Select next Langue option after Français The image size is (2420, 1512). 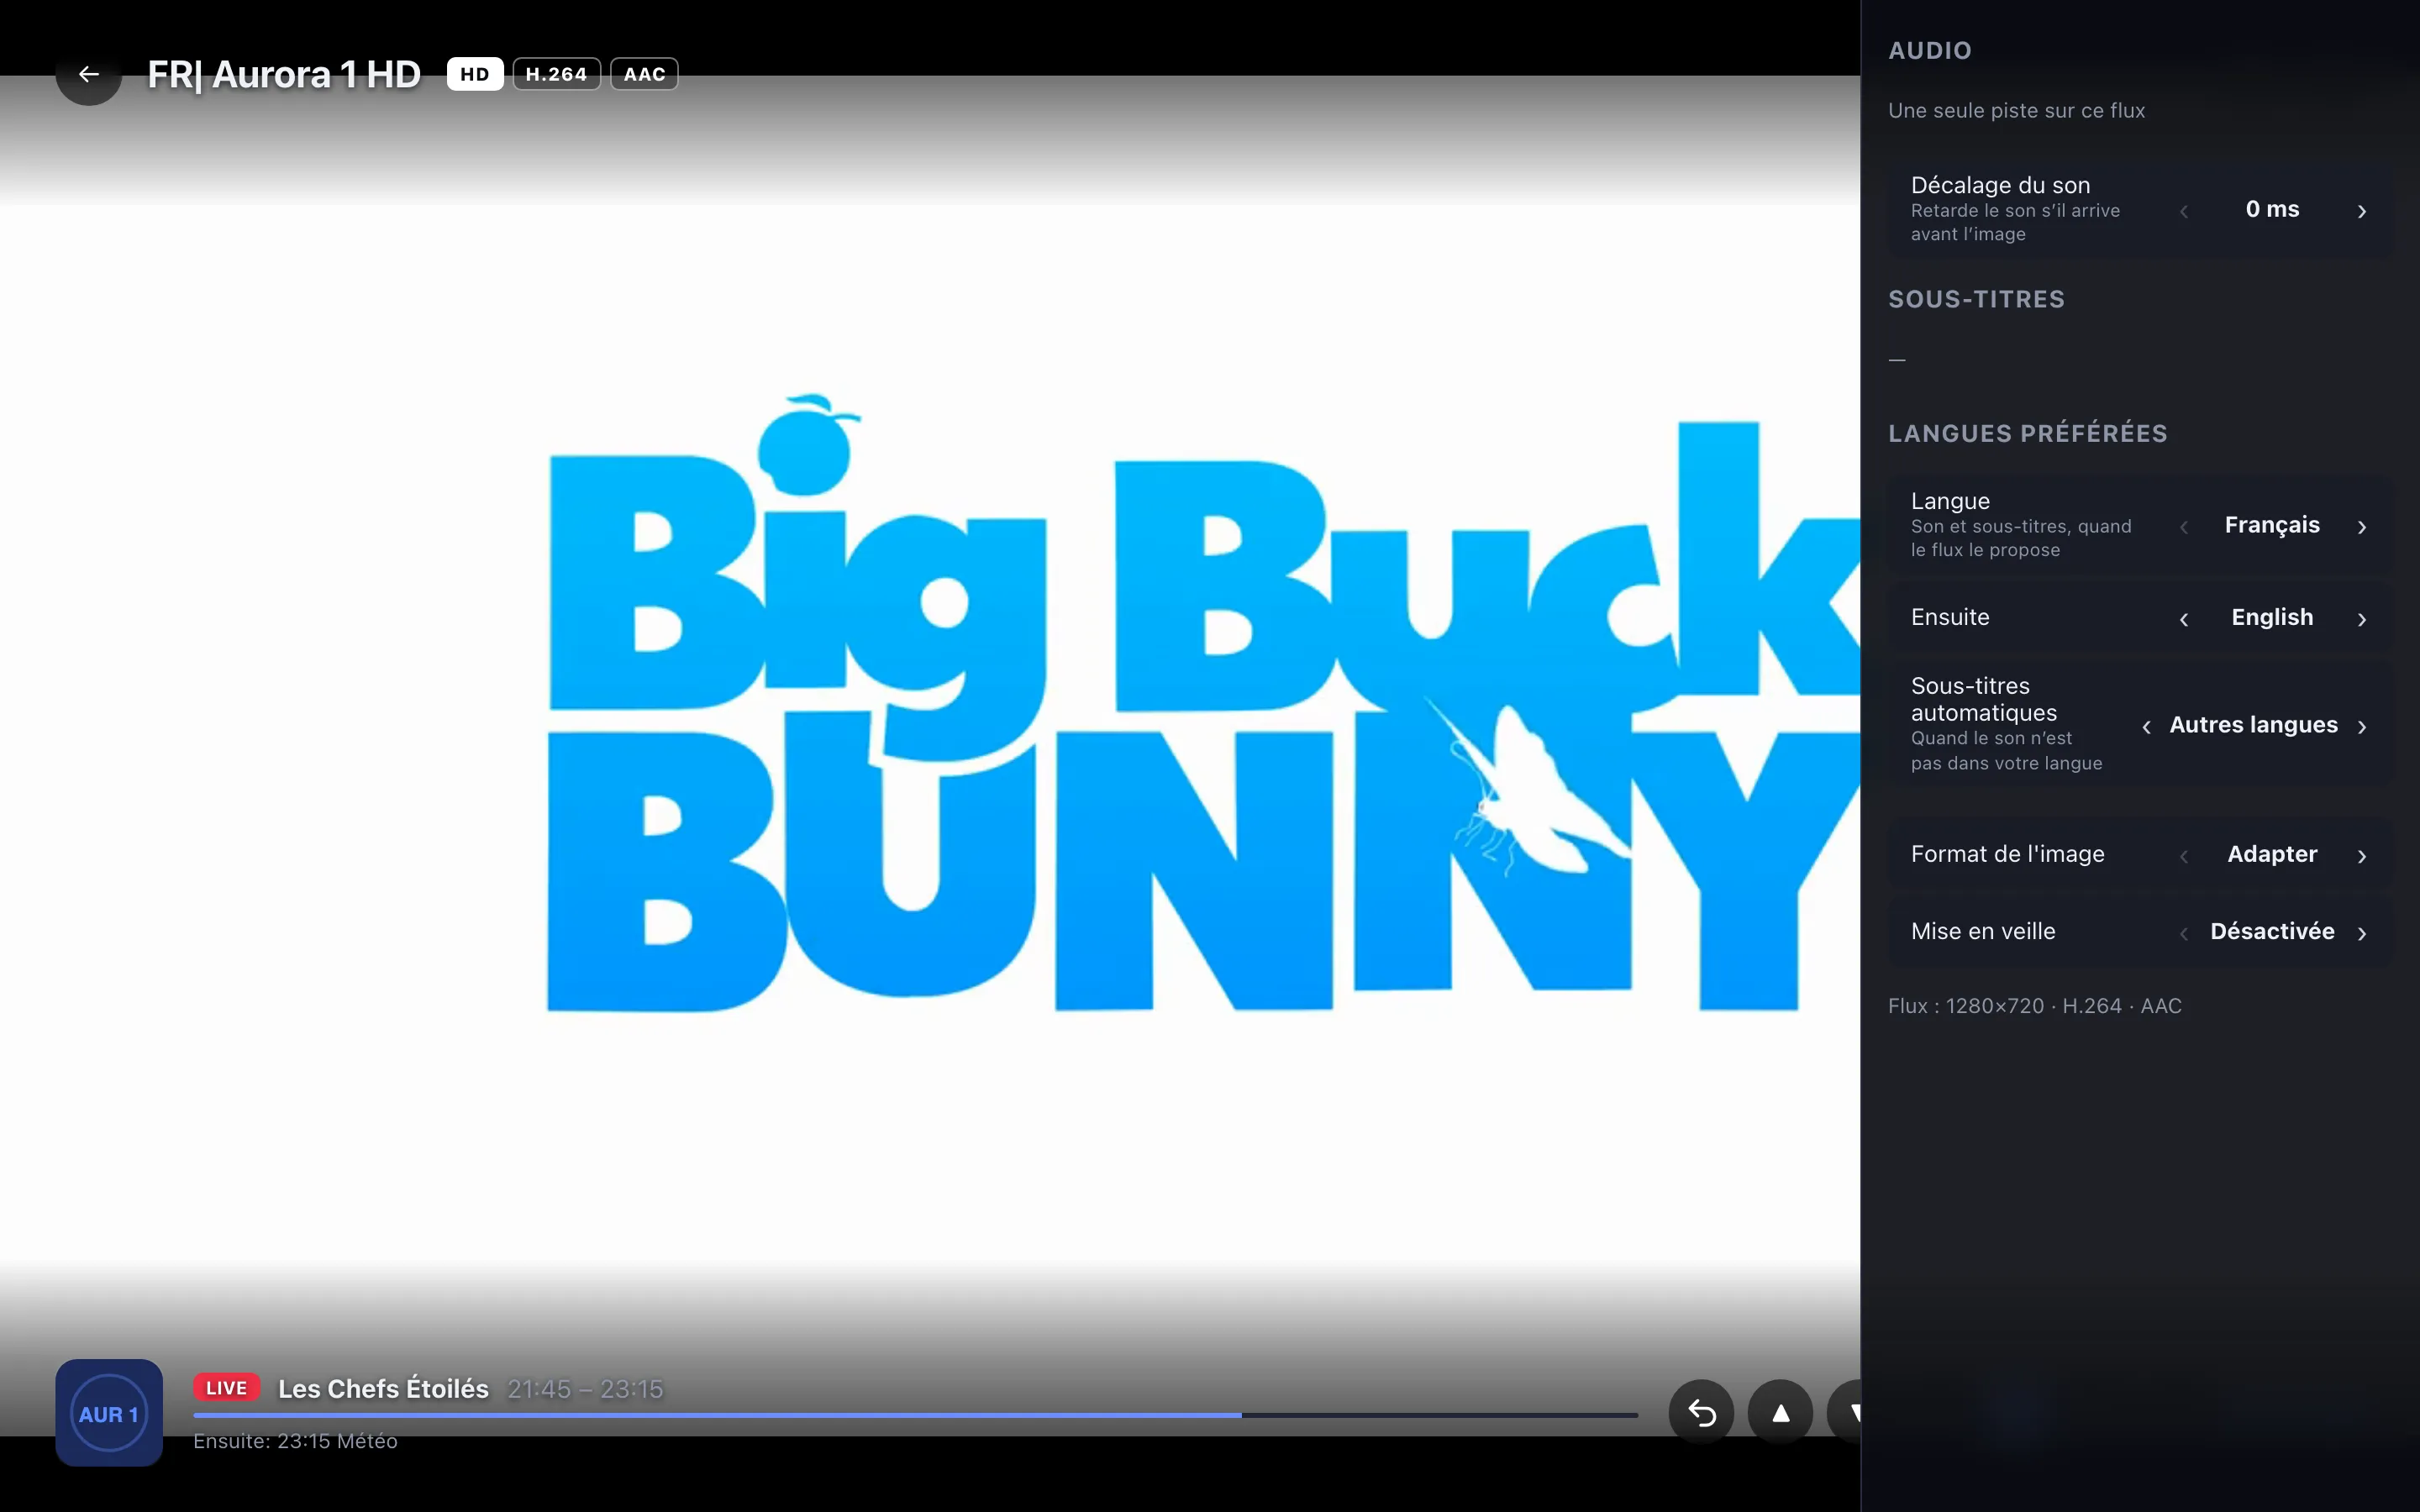[x=2362, y=526]
